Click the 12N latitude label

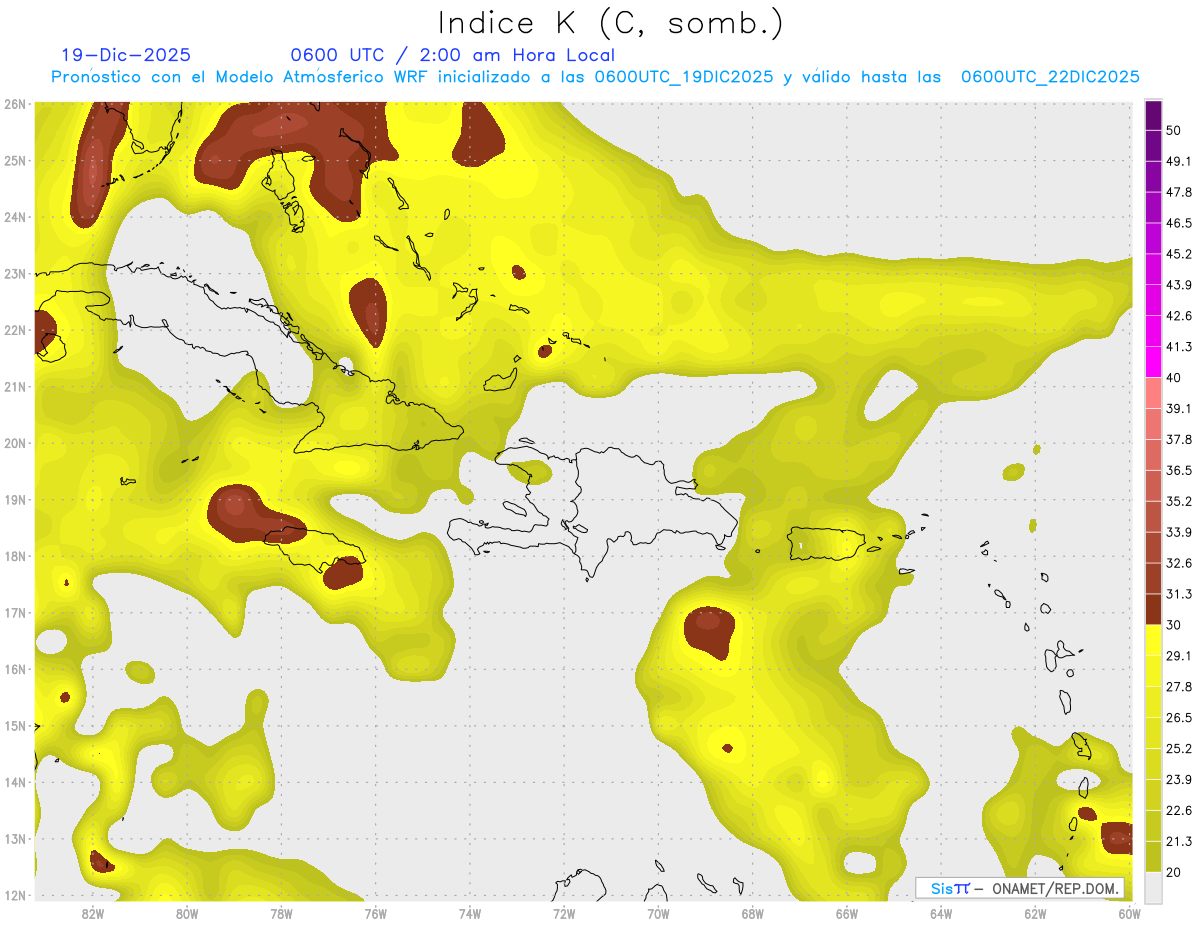coord(14,896)
